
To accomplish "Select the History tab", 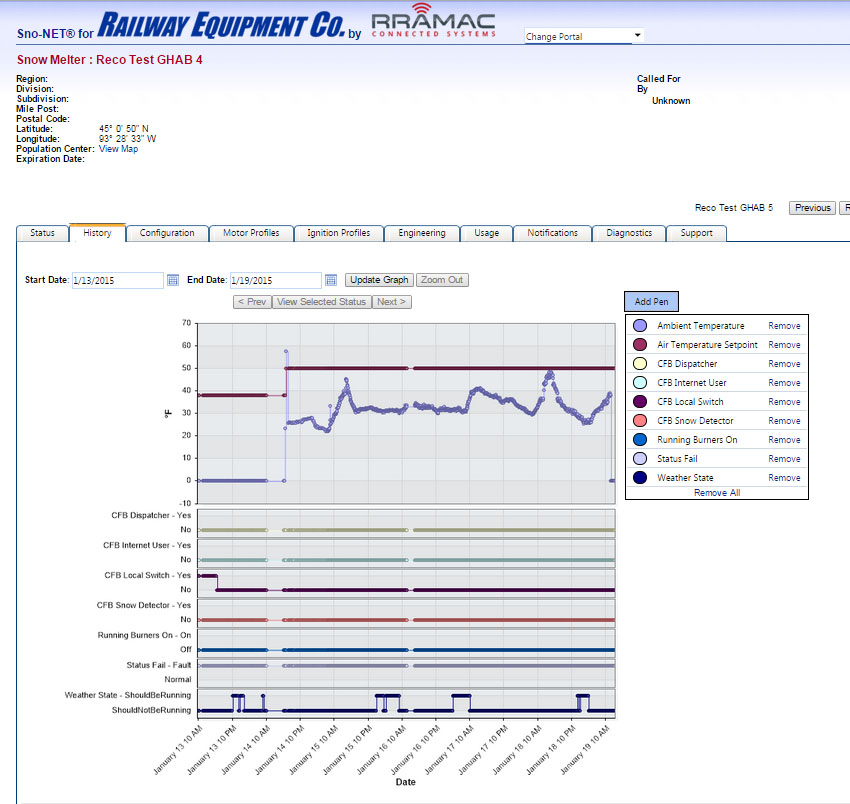I will click(x=98, y=233).
